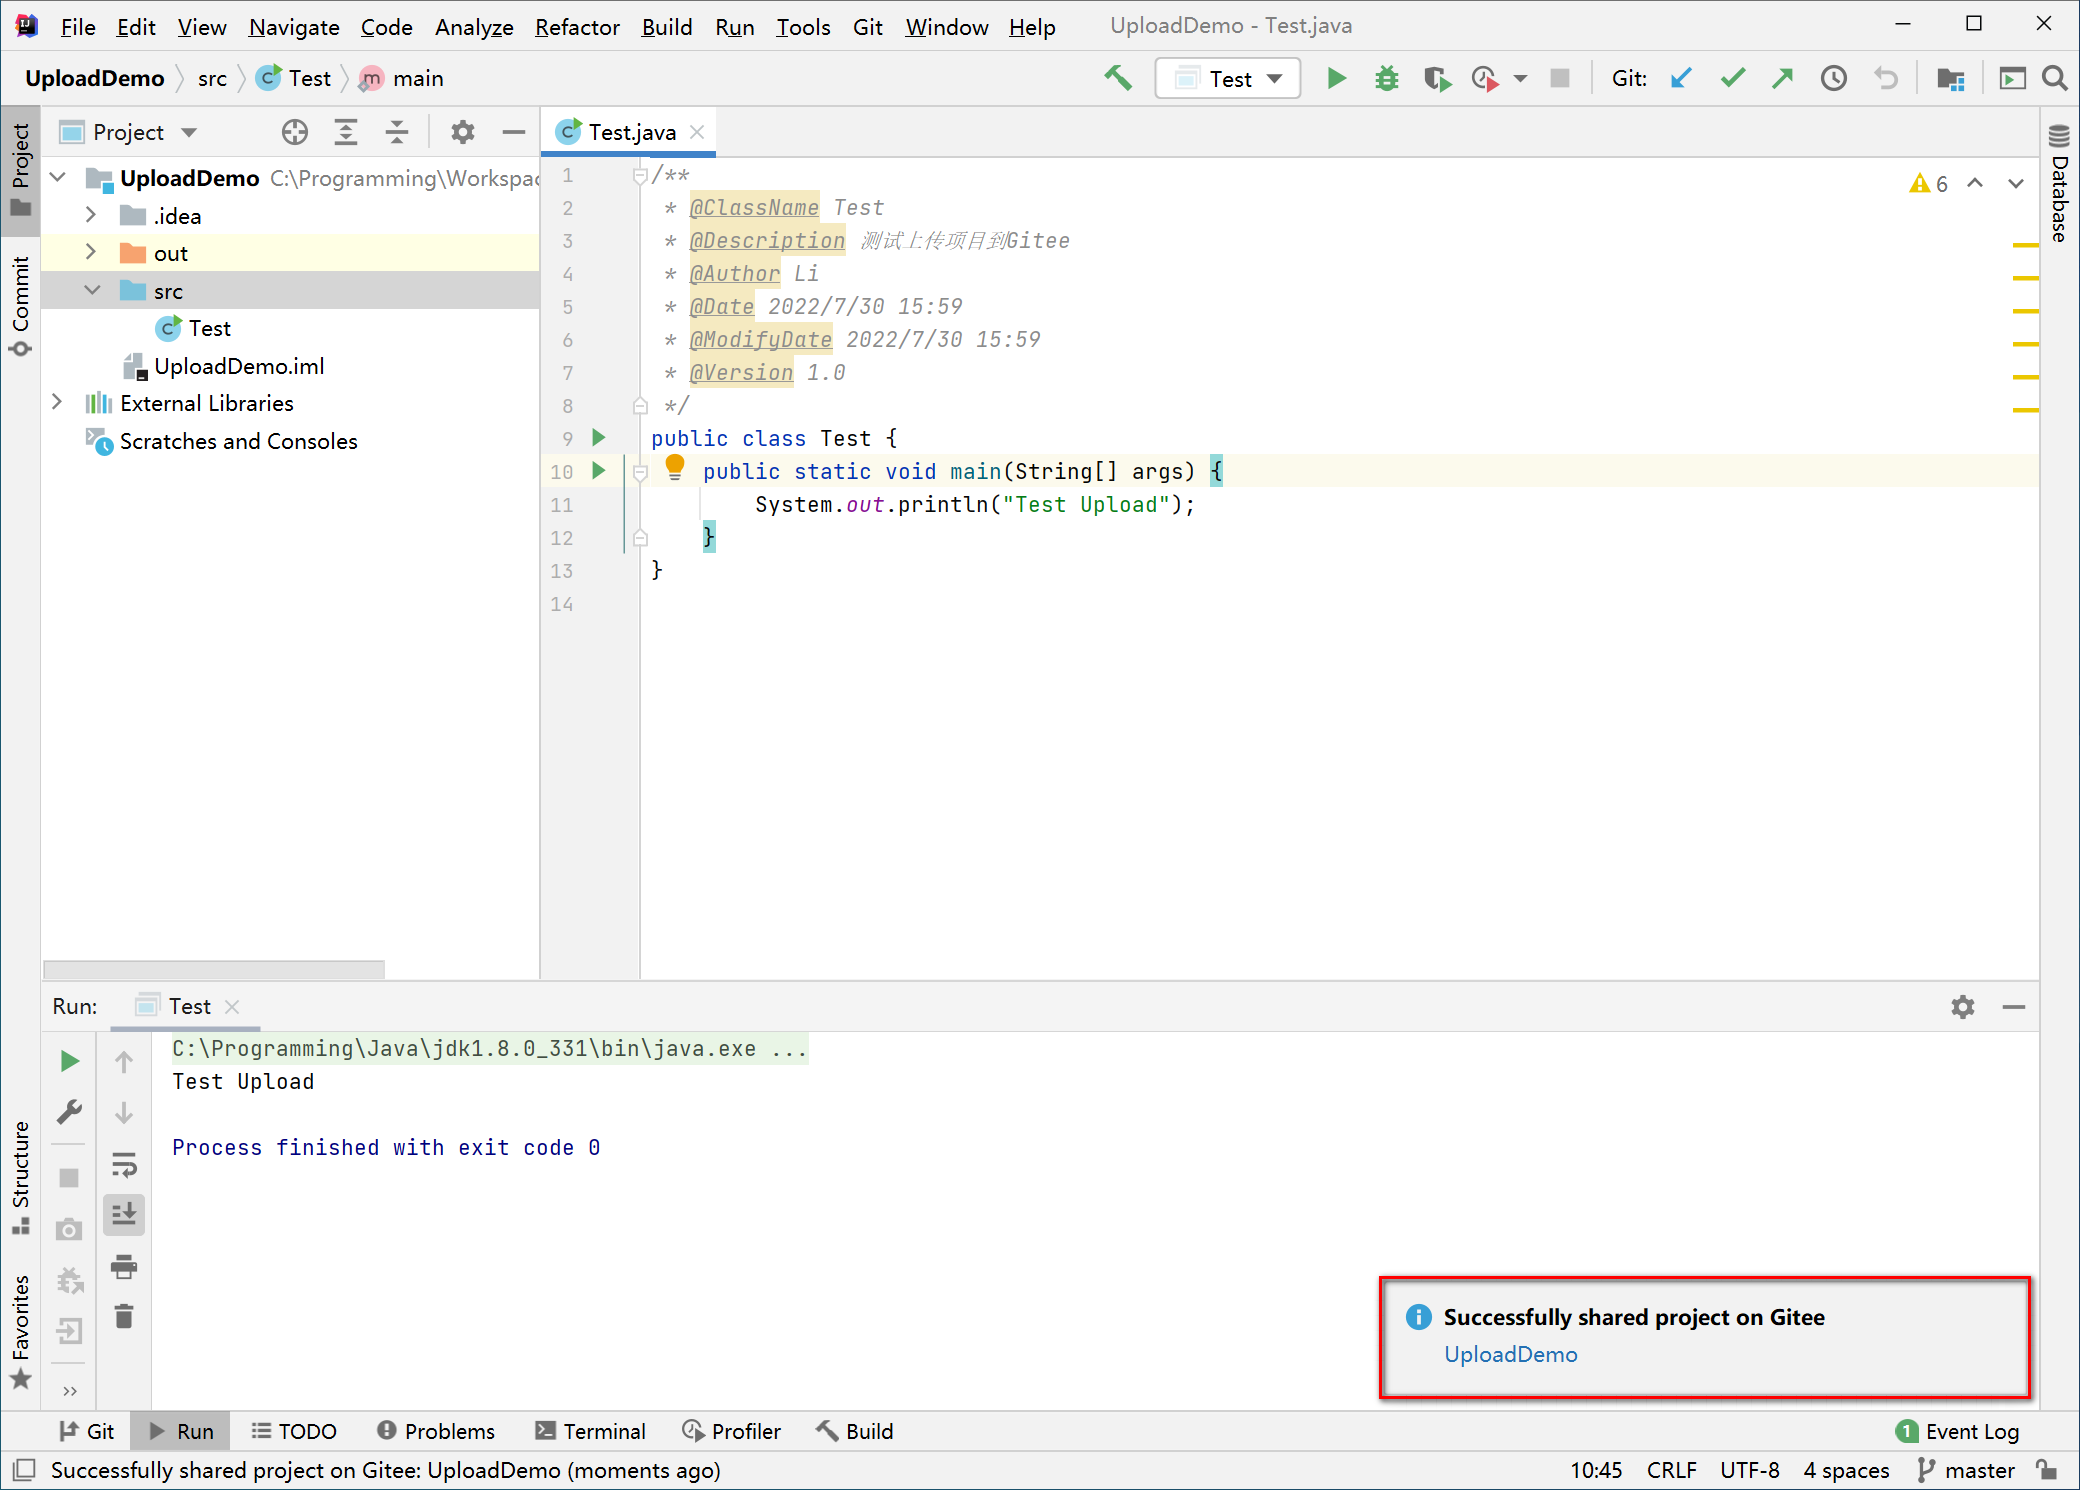This screenshot has height=1490, width=2080.
Task: Toggle the Project side tool window
Action: click(x=21, y=171)
